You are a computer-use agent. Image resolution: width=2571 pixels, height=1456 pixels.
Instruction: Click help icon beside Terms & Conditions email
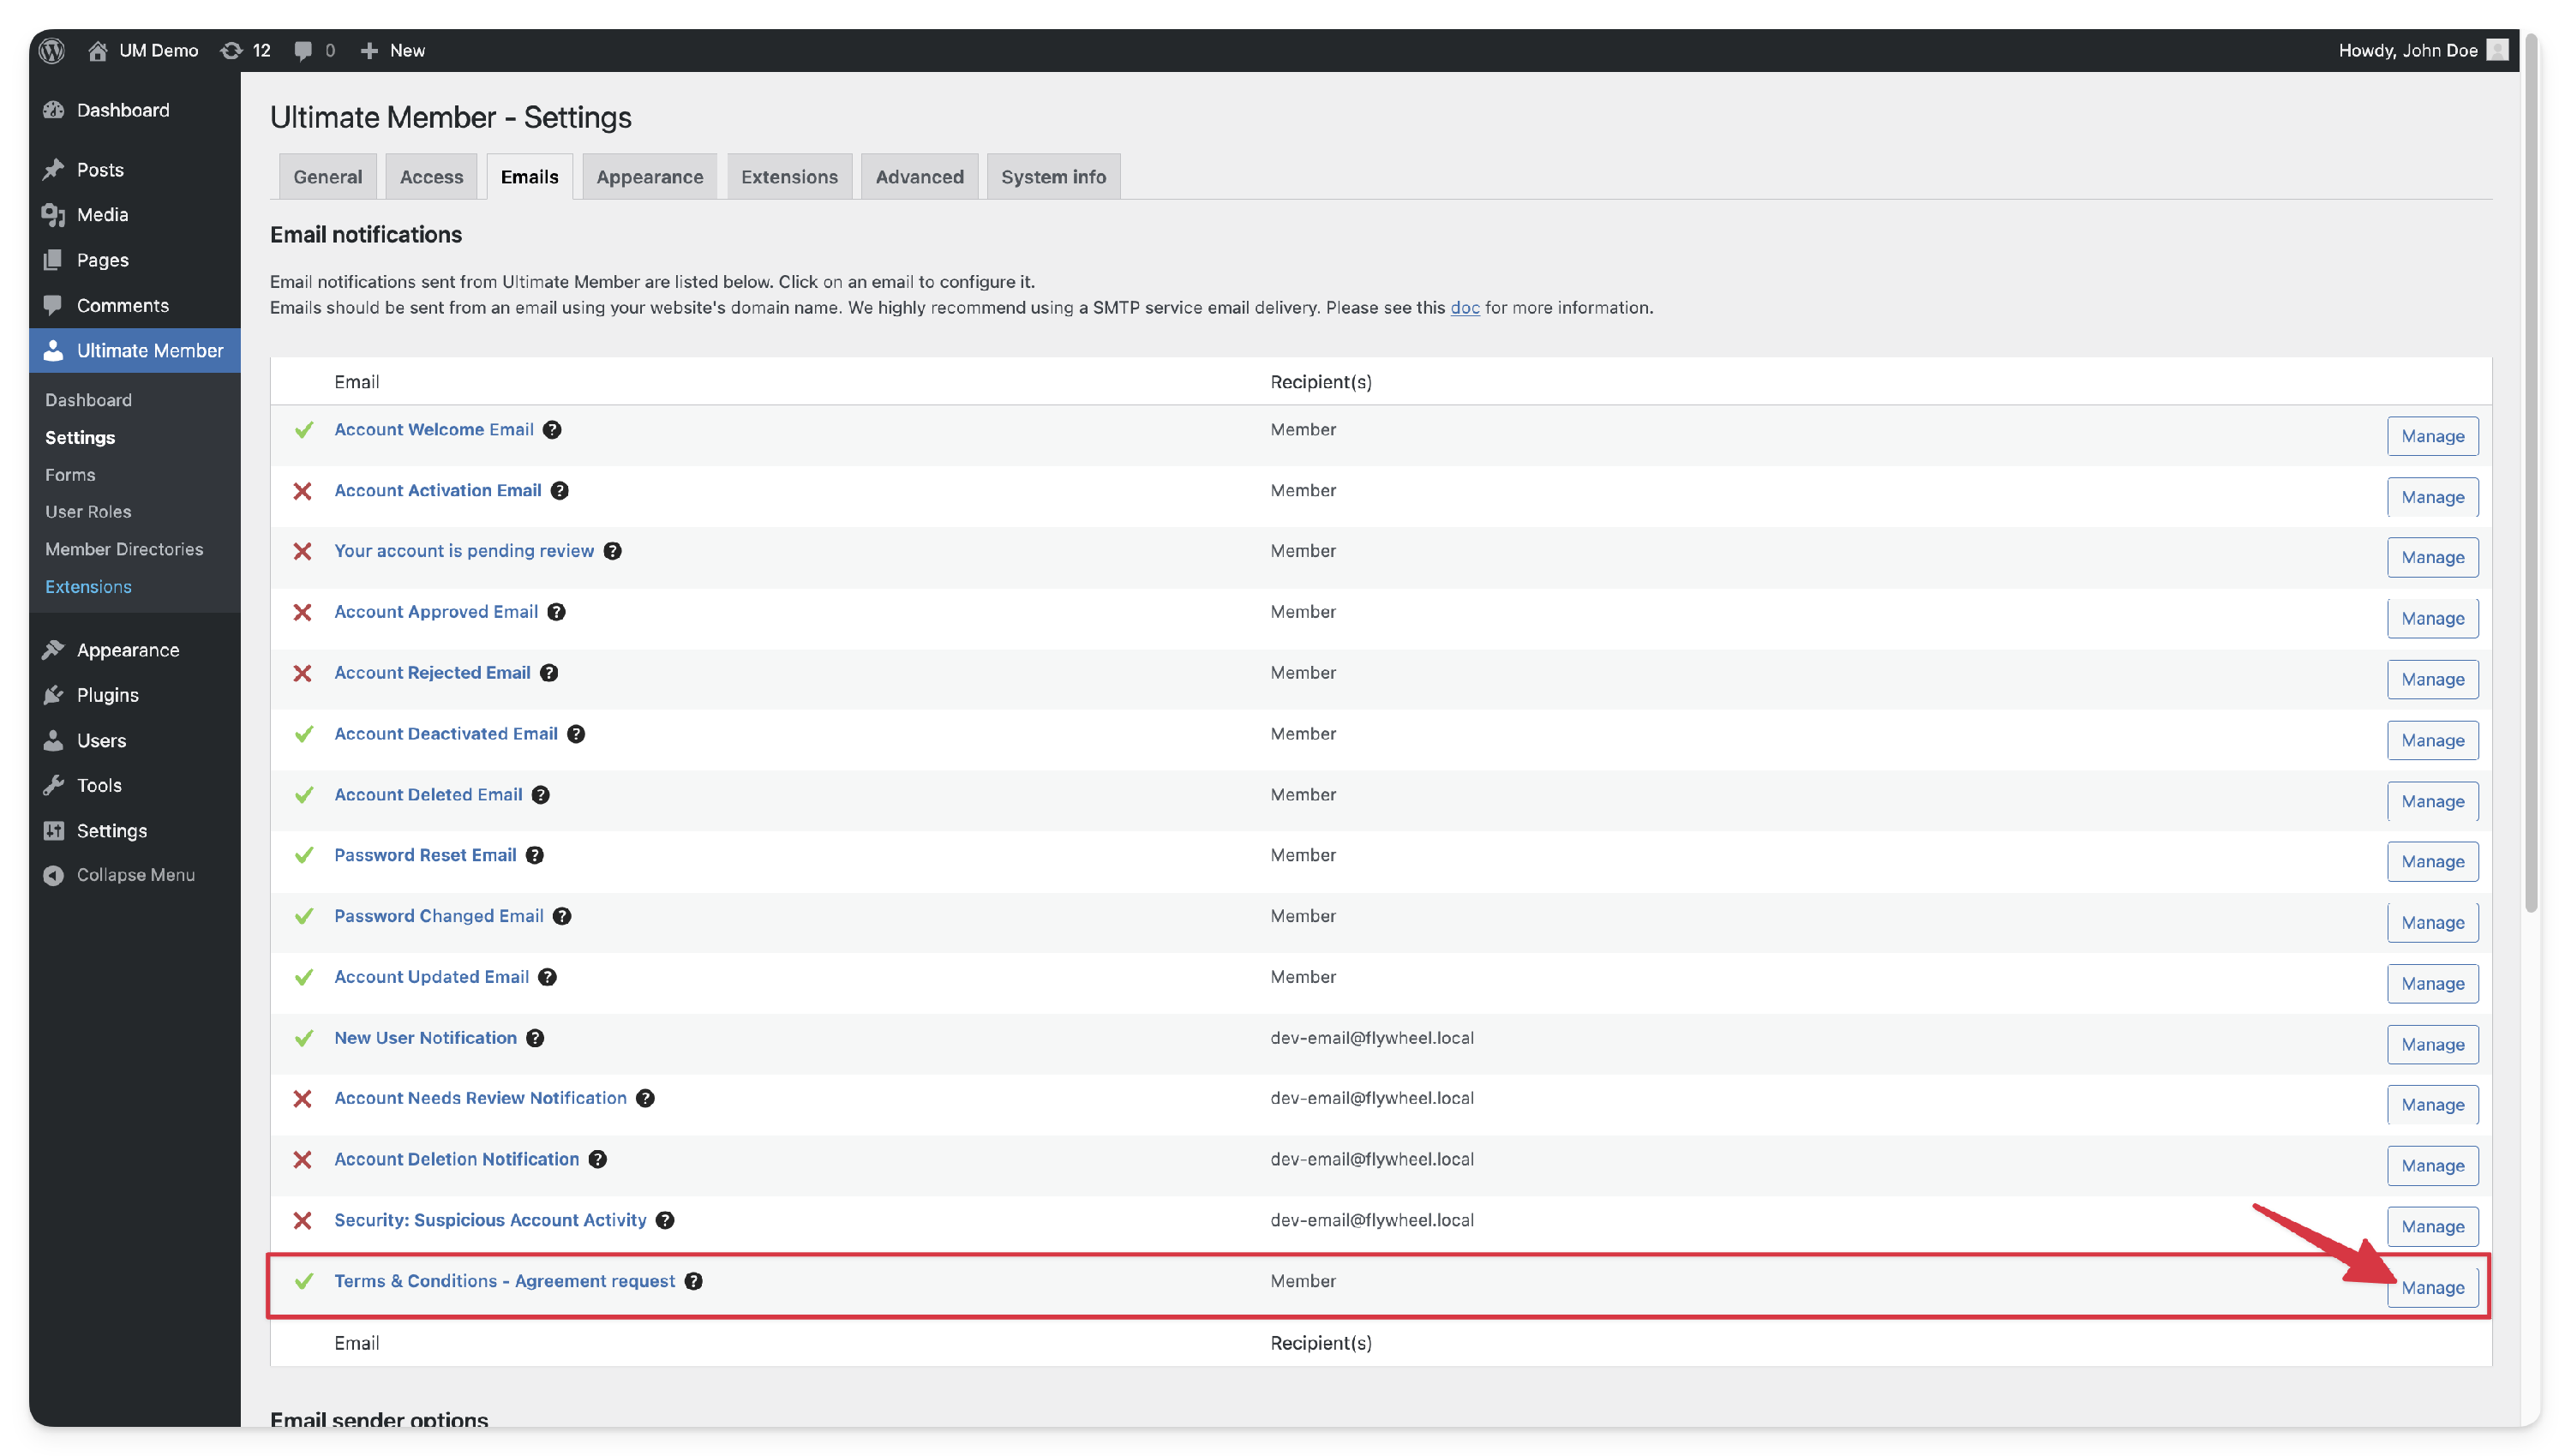click(693, 1281)
